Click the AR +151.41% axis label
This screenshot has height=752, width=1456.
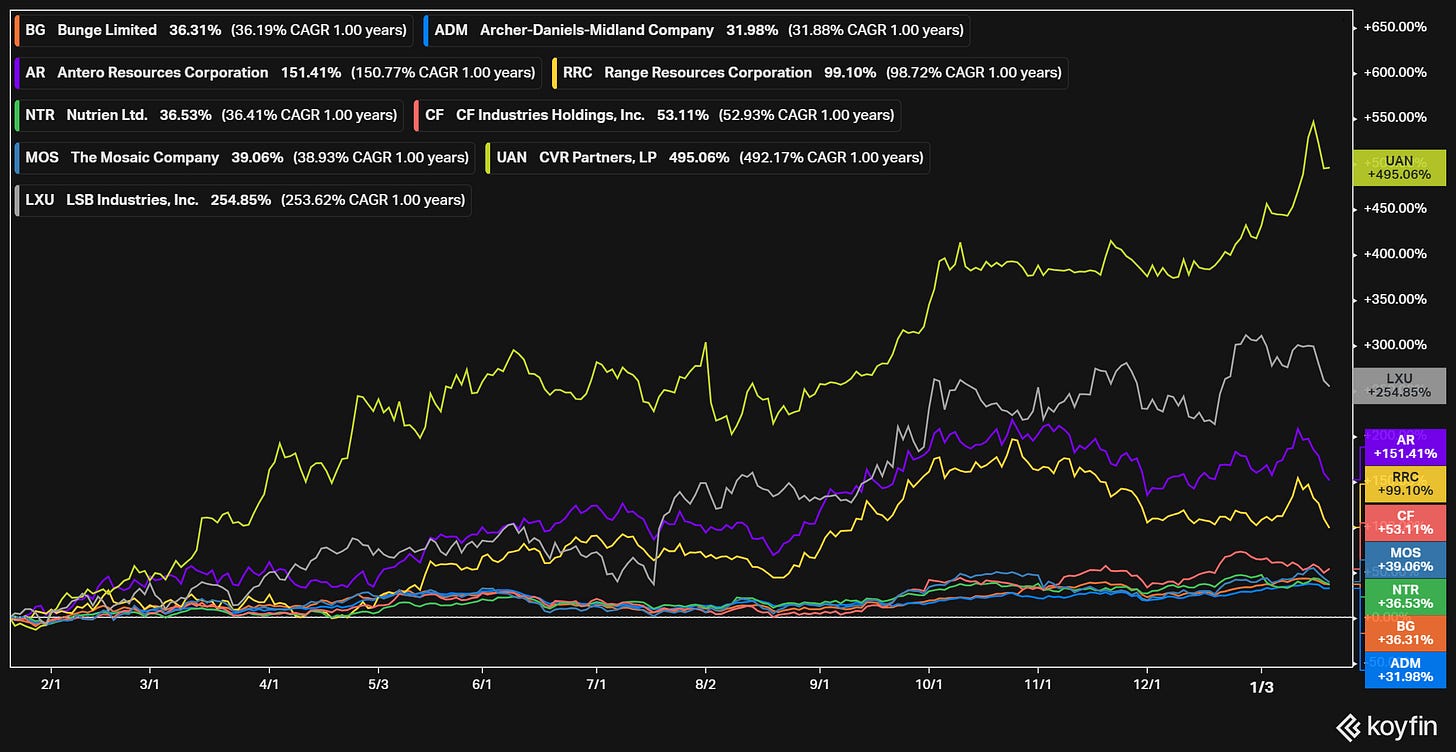(x=1405, y=447)
